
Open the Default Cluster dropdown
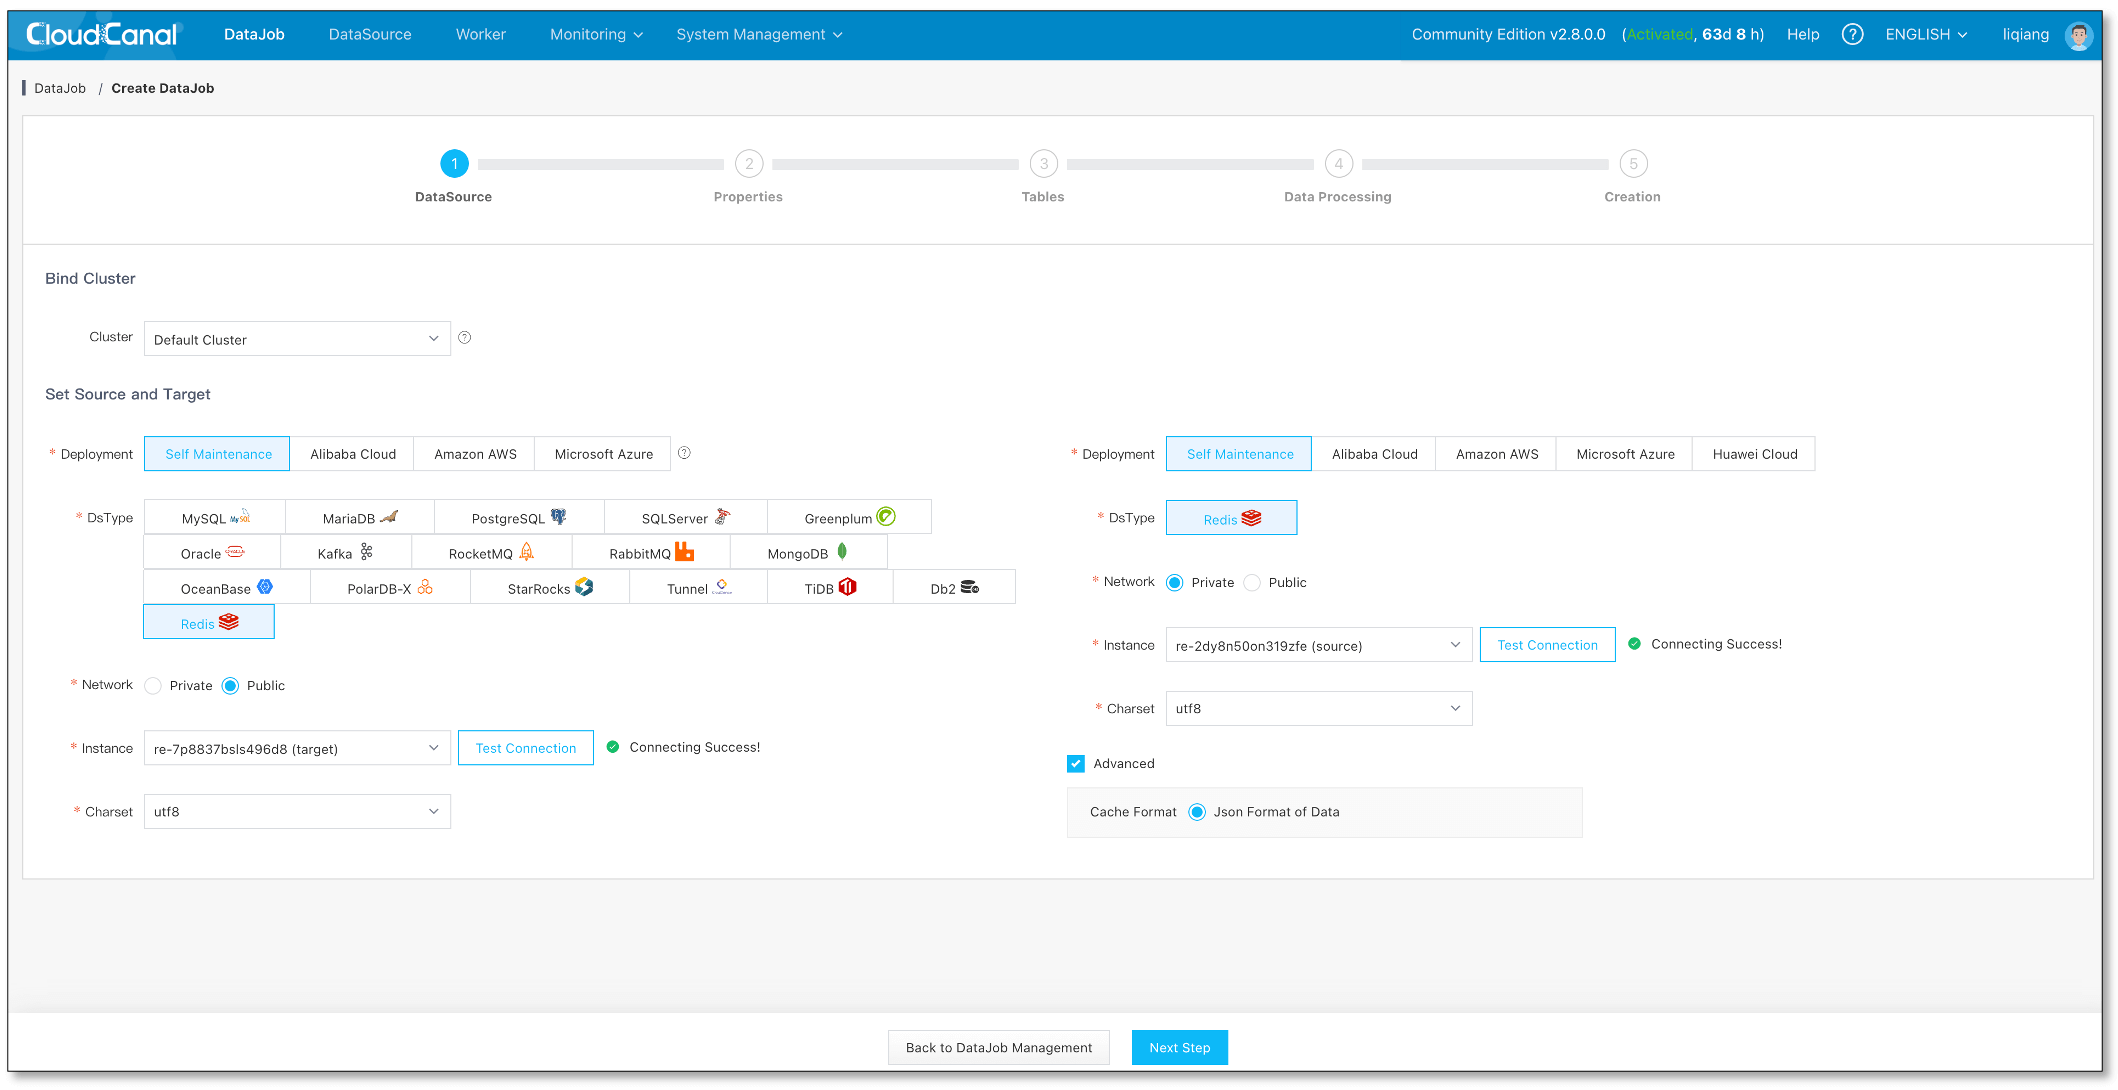[x=297, y=339]
